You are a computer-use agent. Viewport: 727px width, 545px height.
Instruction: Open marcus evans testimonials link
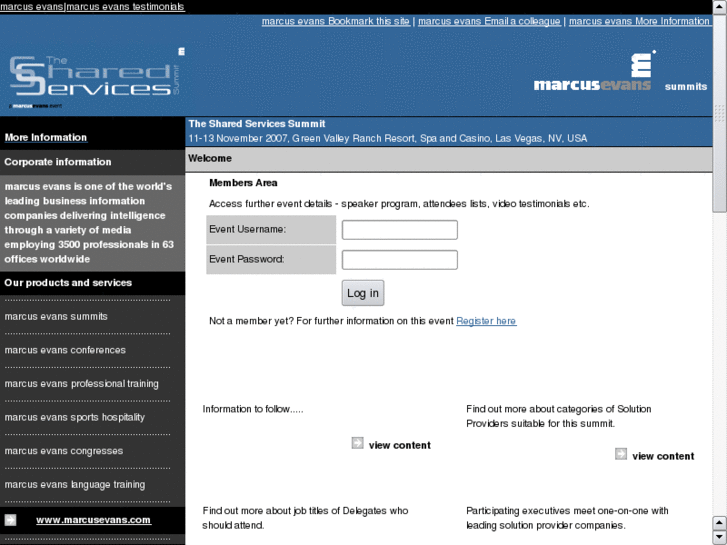coord(126,7)
